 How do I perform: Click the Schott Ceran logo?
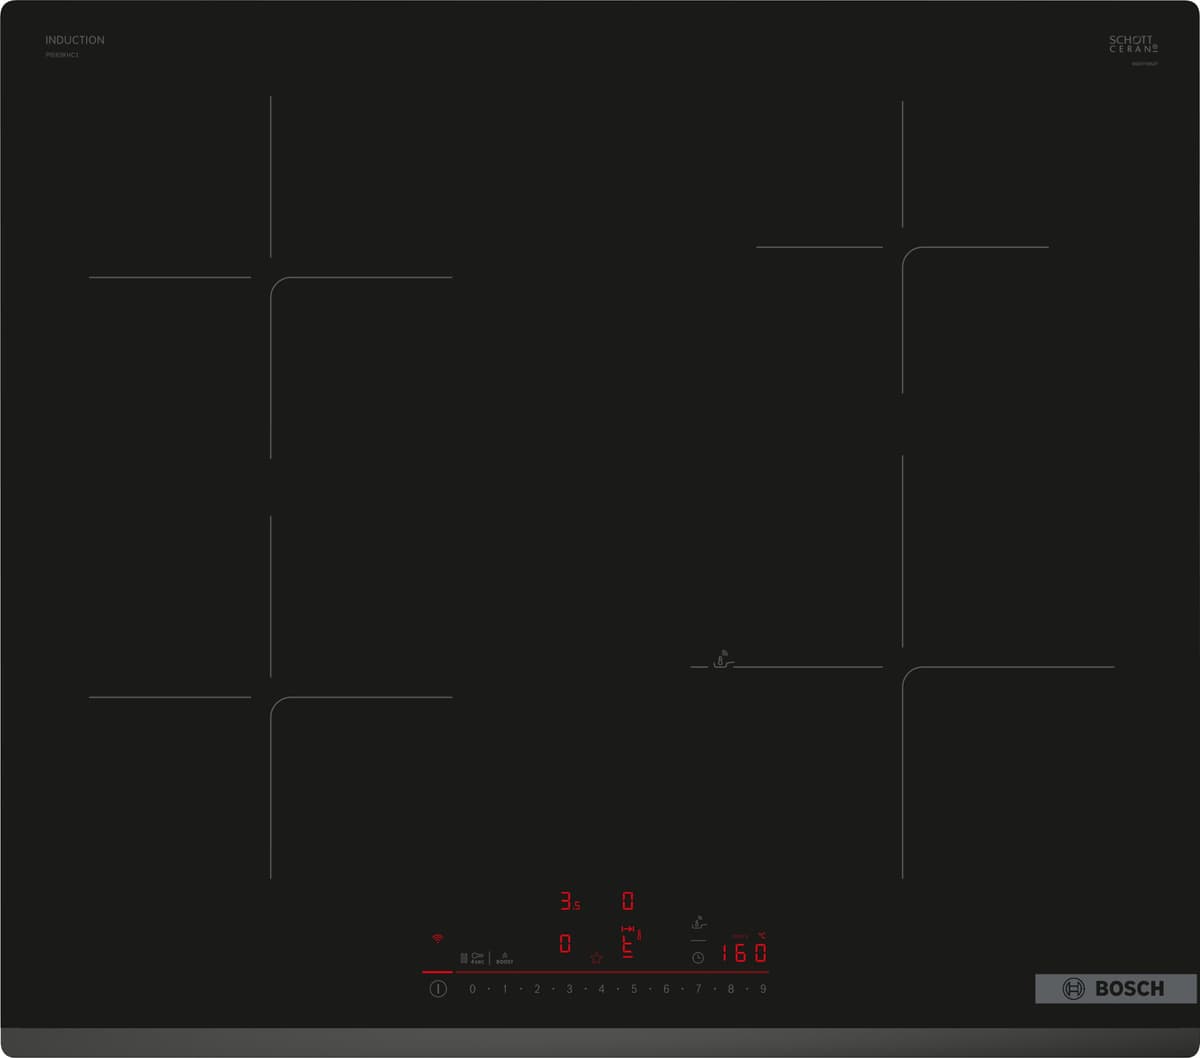[1133, 44]
